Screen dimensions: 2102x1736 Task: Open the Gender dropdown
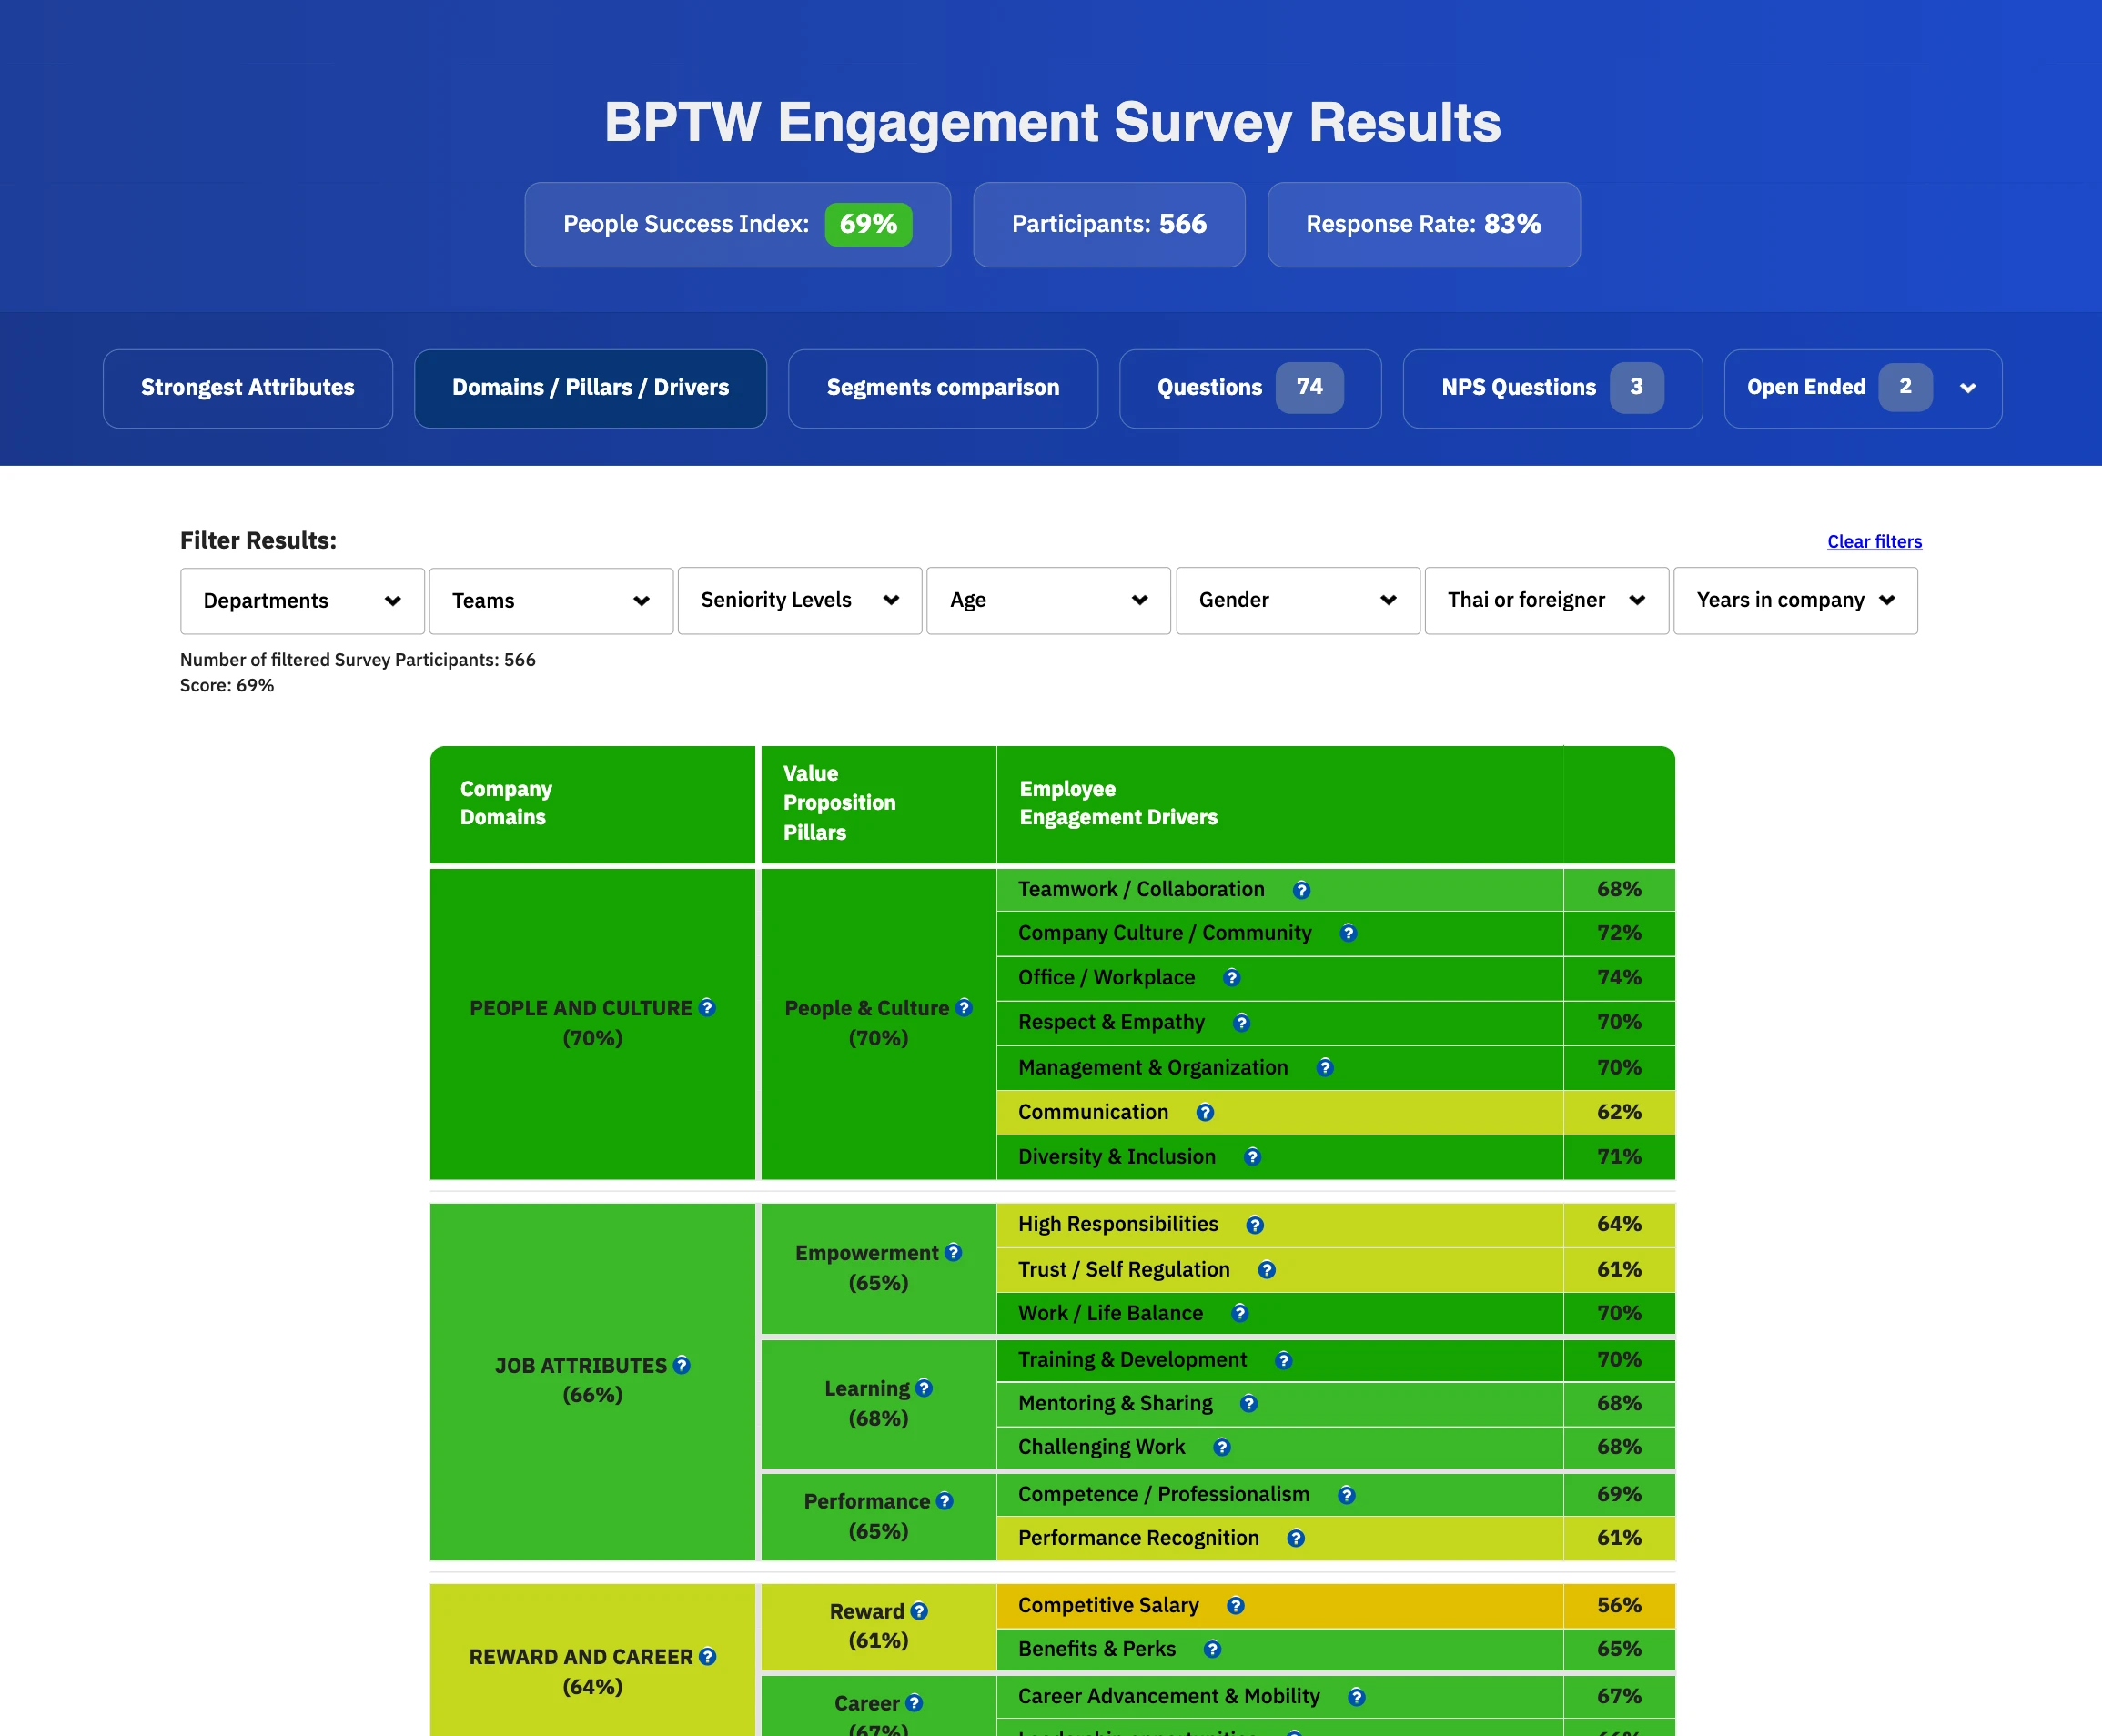(x=1297, y=600)
